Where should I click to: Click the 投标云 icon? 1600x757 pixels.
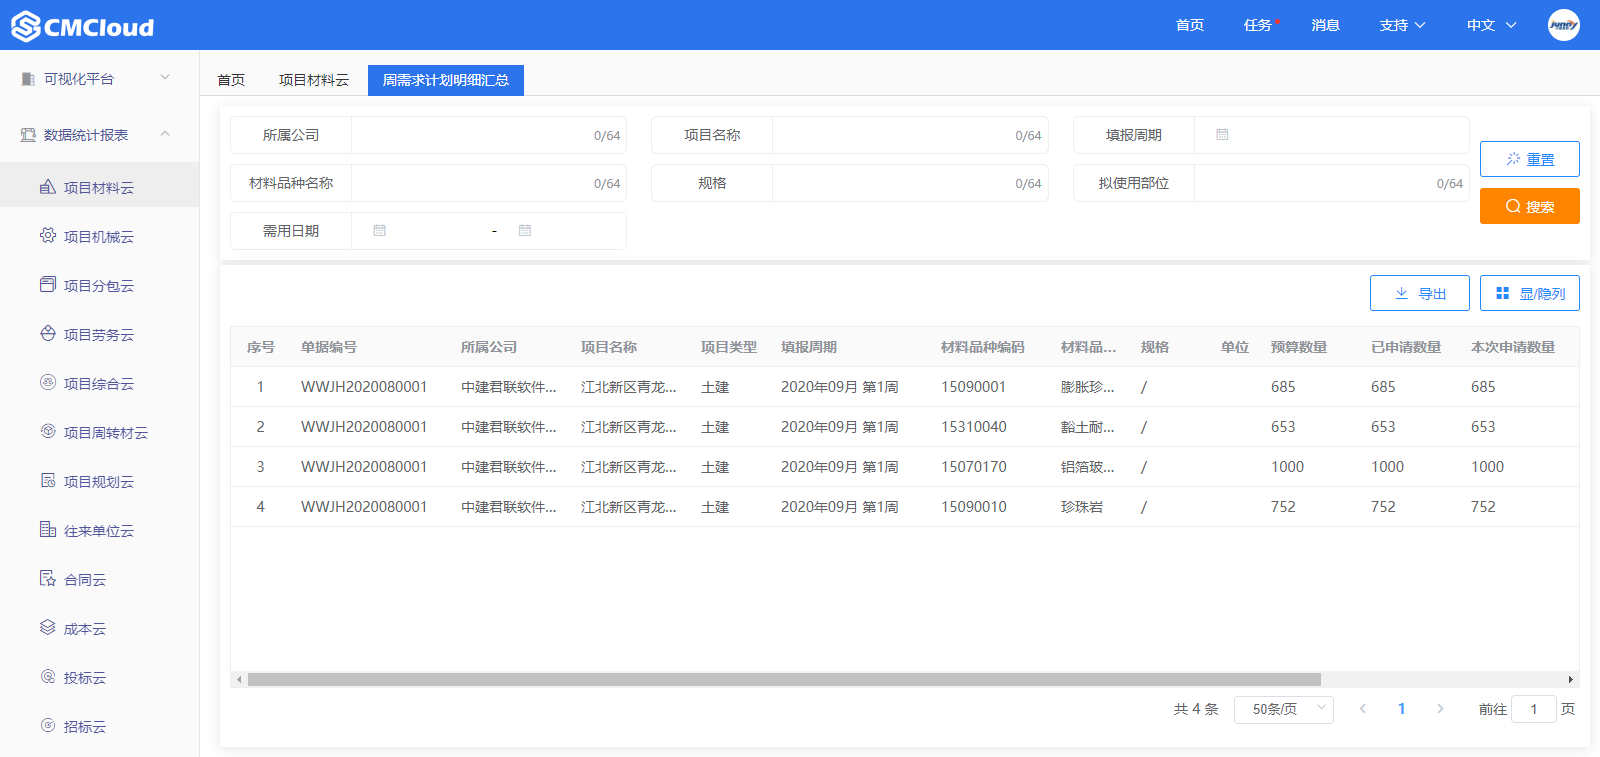pos(47,676)
